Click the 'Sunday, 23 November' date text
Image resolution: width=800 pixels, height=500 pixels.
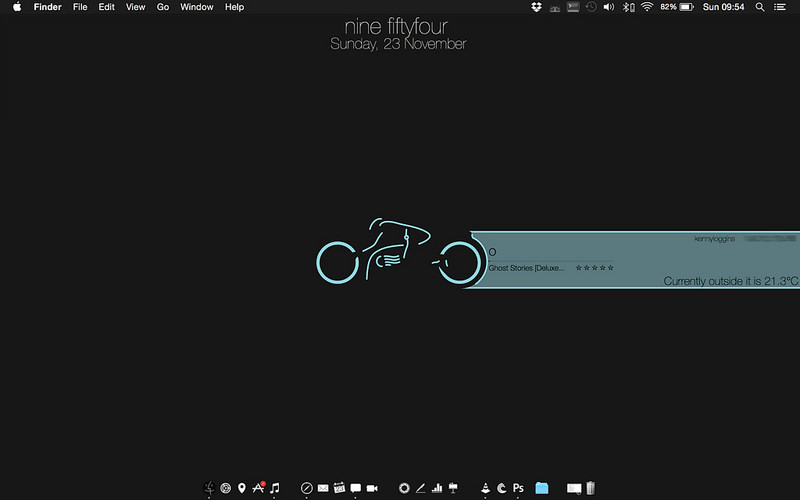(x=398, y=44)
